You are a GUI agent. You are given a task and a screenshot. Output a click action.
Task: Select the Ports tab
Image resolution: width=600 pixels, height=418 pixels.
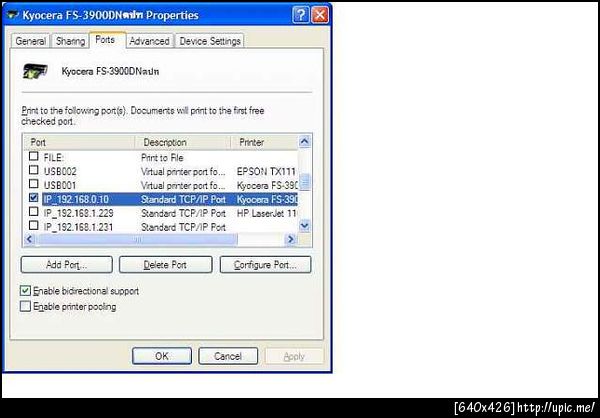(x=105, y=40)
